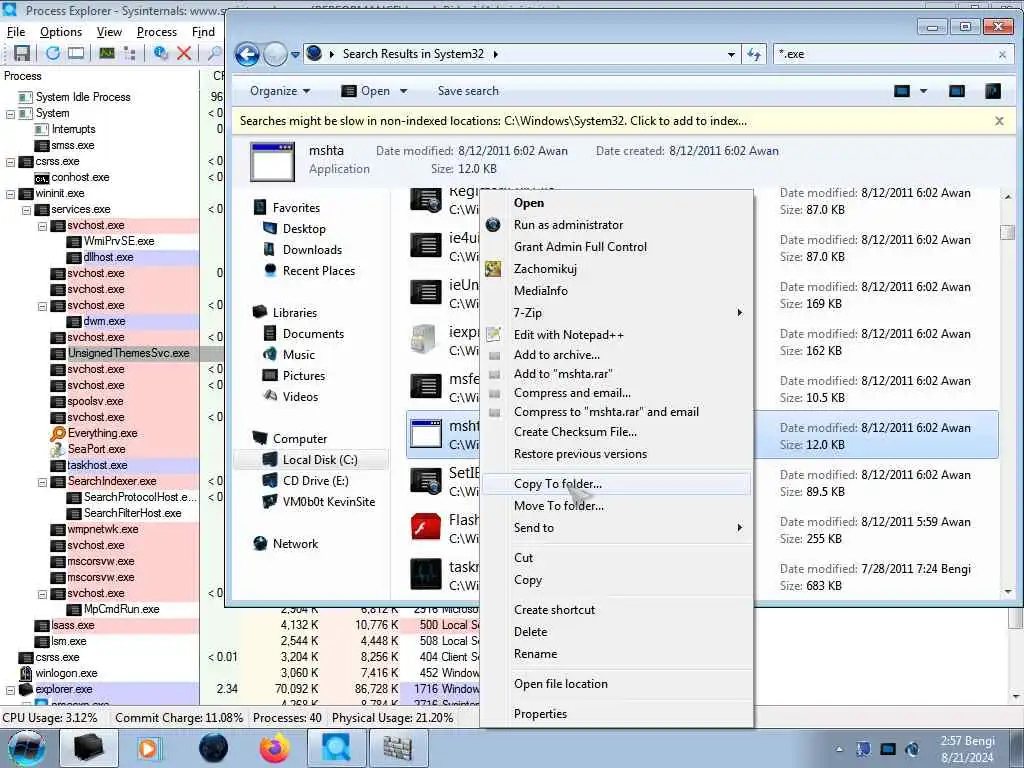Select Recent Places in Favorites

point(319,270)
